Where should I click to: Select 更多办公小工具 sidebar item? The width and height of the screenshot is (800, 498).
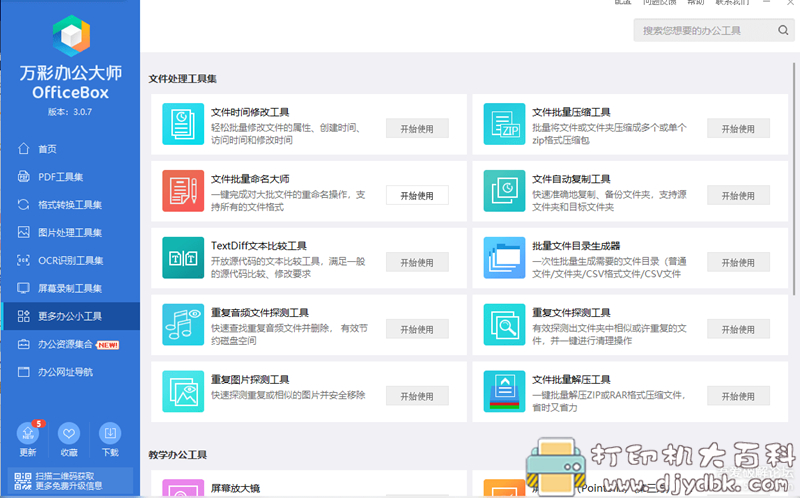(70, 316)
